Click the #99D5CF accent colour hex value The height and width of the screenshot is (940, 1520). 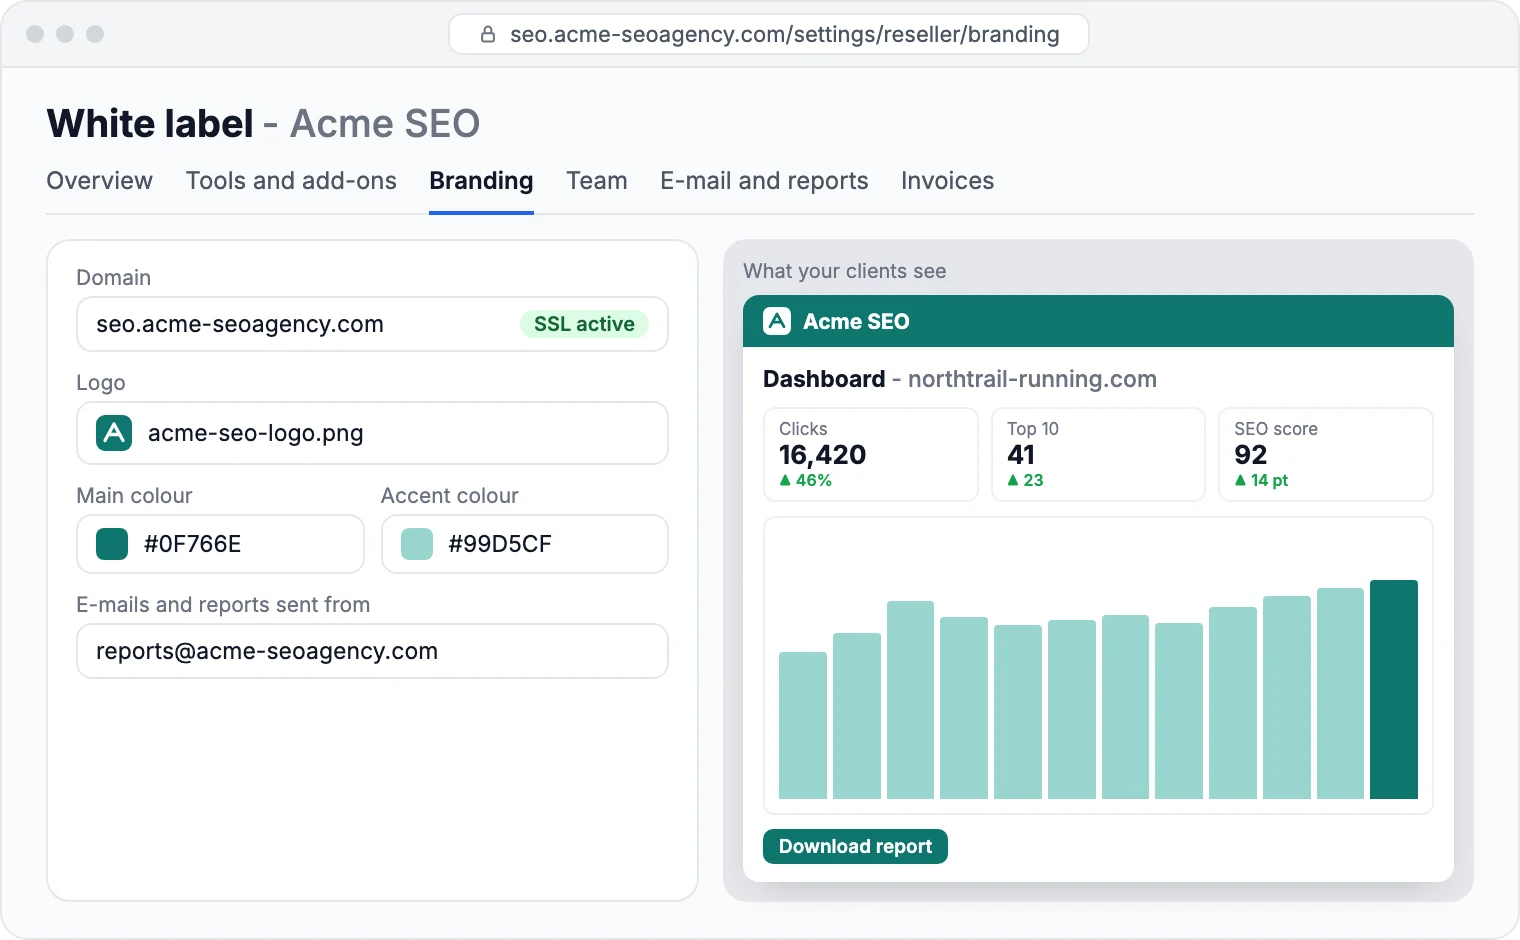(500, 544)
